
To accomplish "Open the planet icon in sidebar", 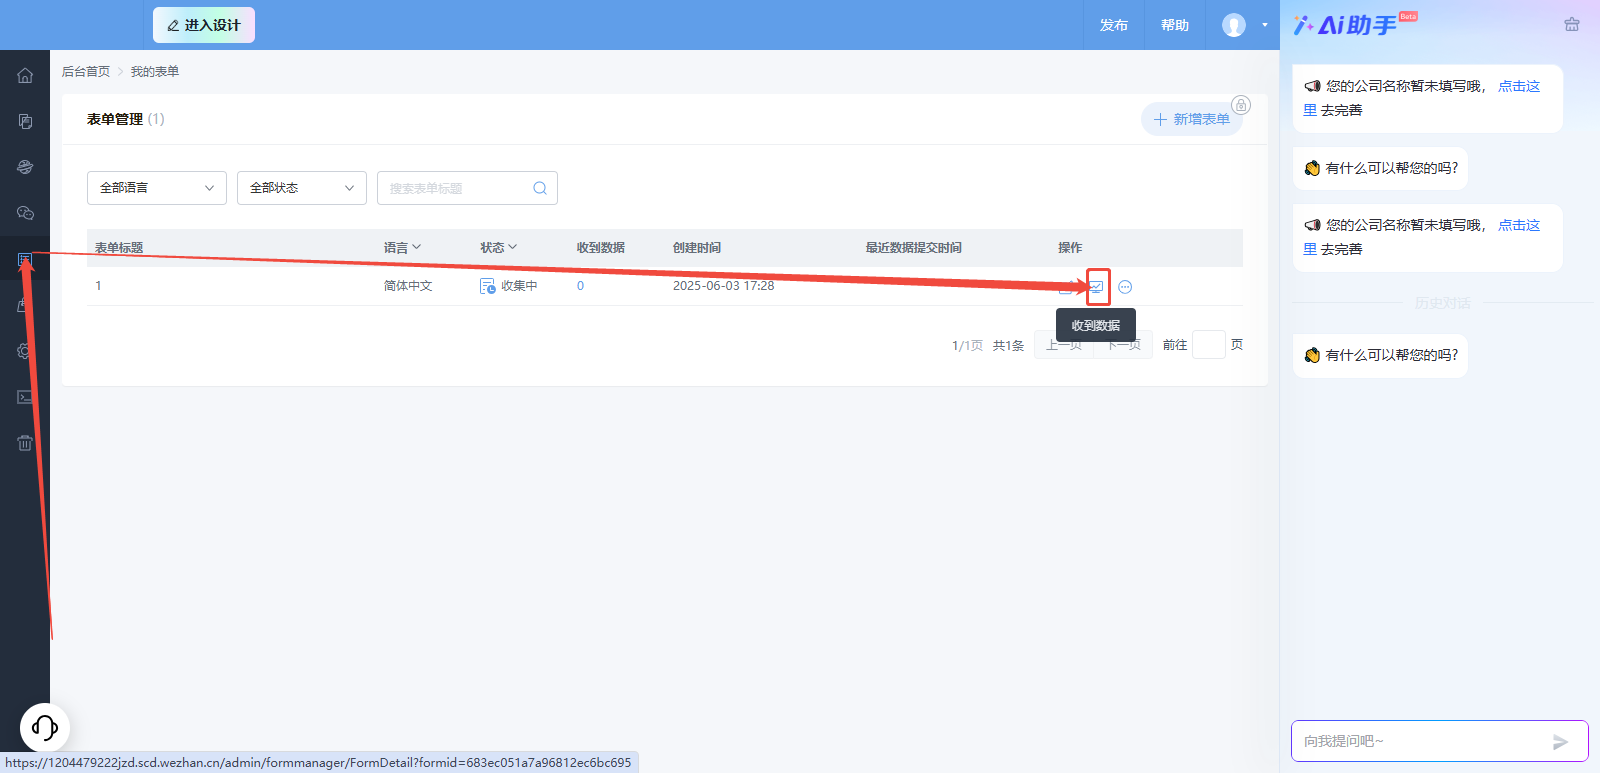I will tap(25, 167).
